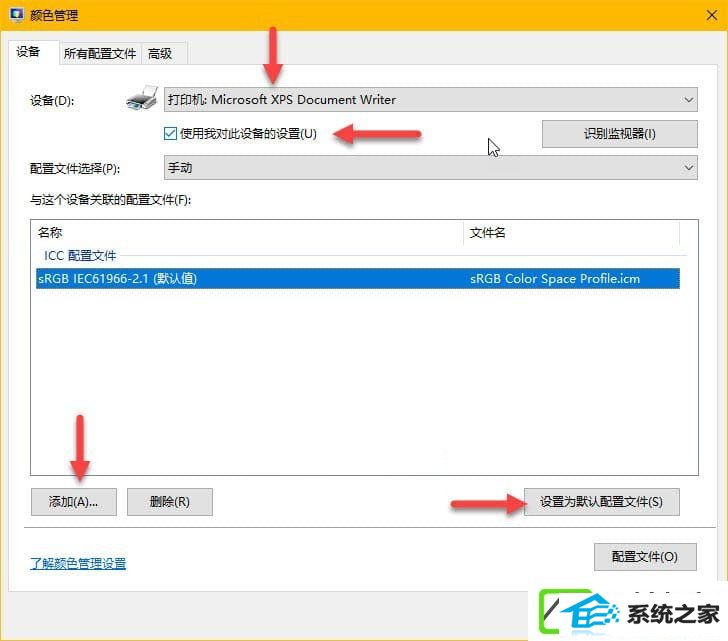Screen dimensions: 728x641
Task: Click the printer icon beside device dropdown
Action: coord(142,98)
